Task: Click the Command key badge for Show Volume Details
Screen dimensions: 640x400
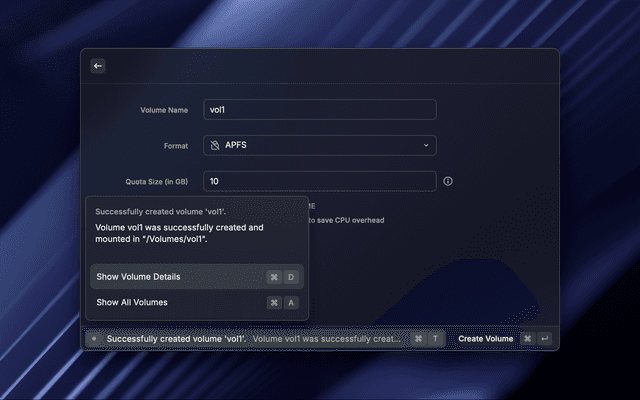Action: tap(274, 277)
